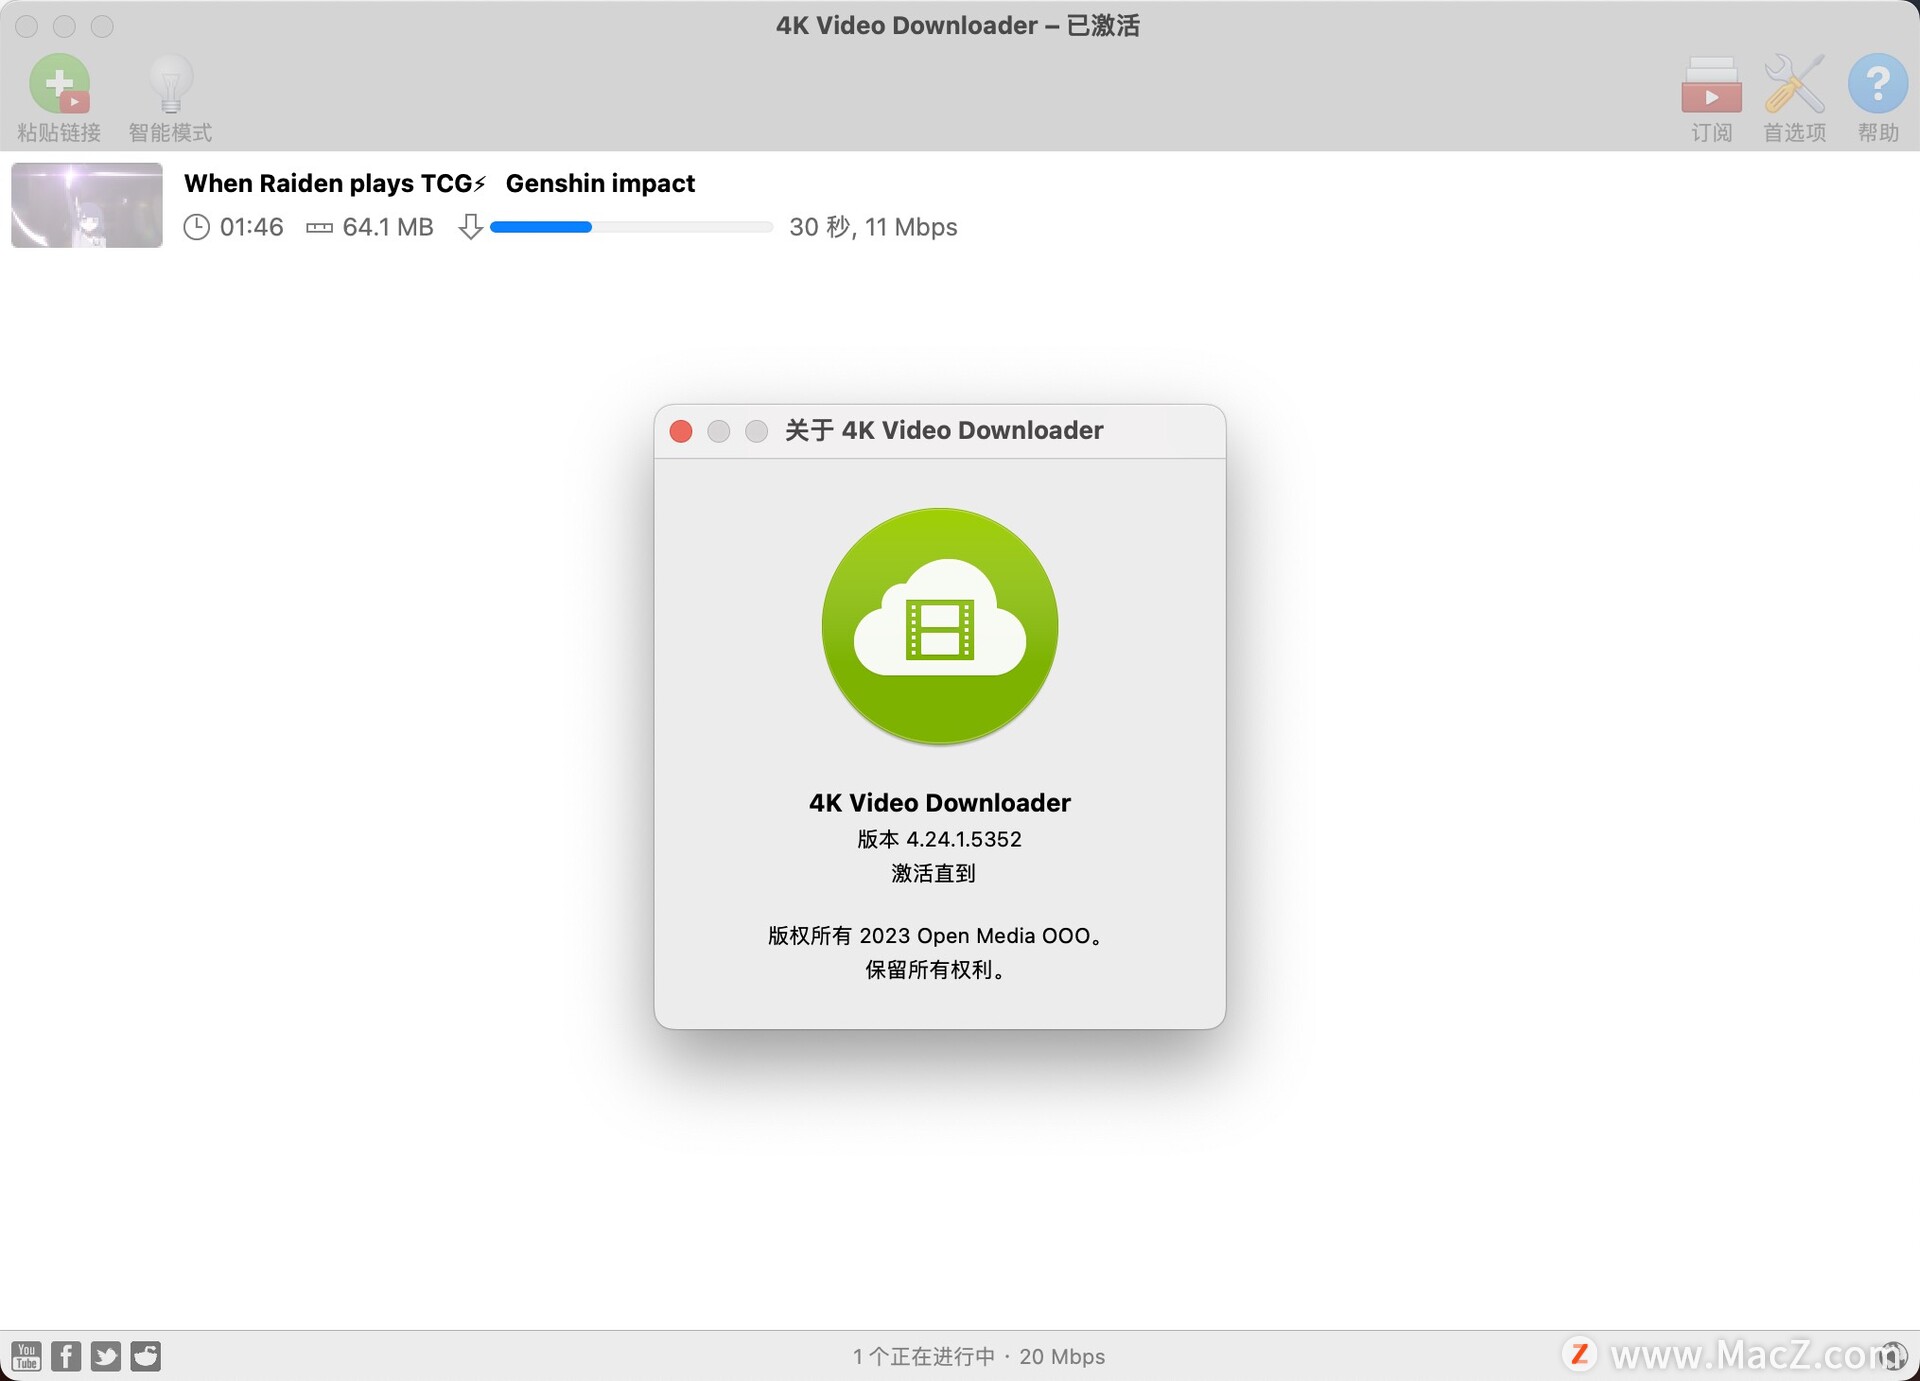Click the green 4K Video Downloader logo
This screenshot has width=1920, height=1381.
(939, 626)
